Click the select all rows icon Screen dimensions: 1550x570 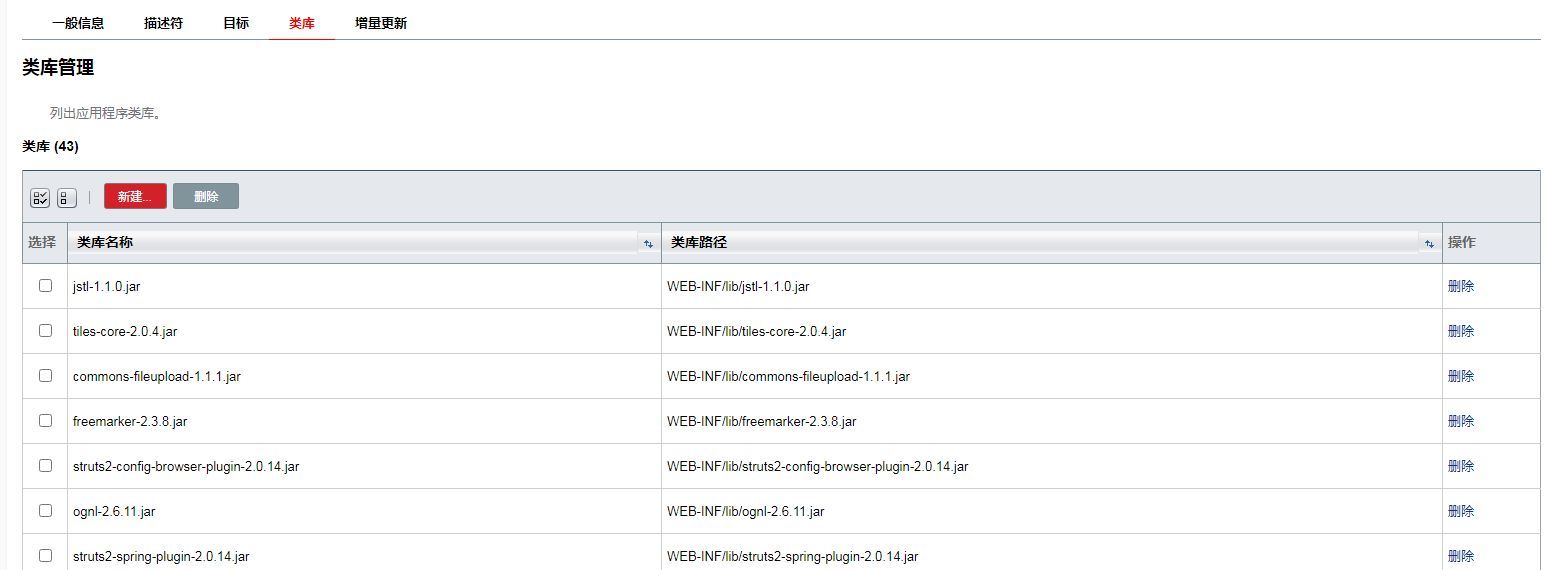[40, 197]
